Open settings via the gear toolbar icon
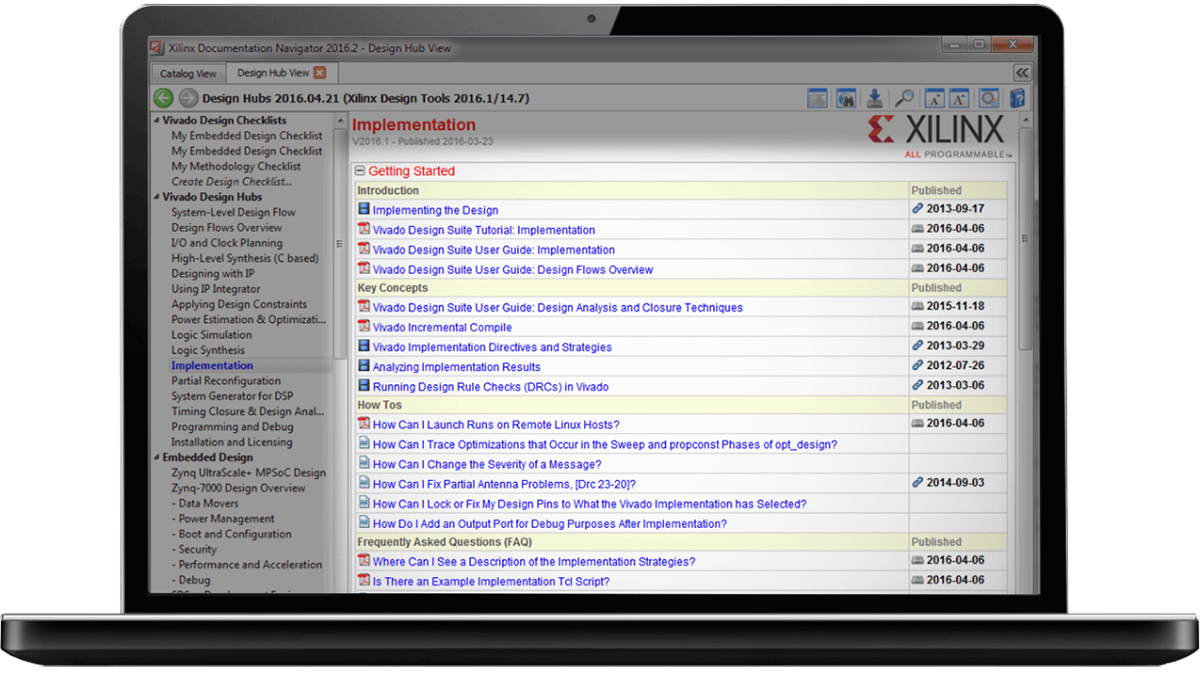Screen dimensions: 1200x675 point(988,98)
